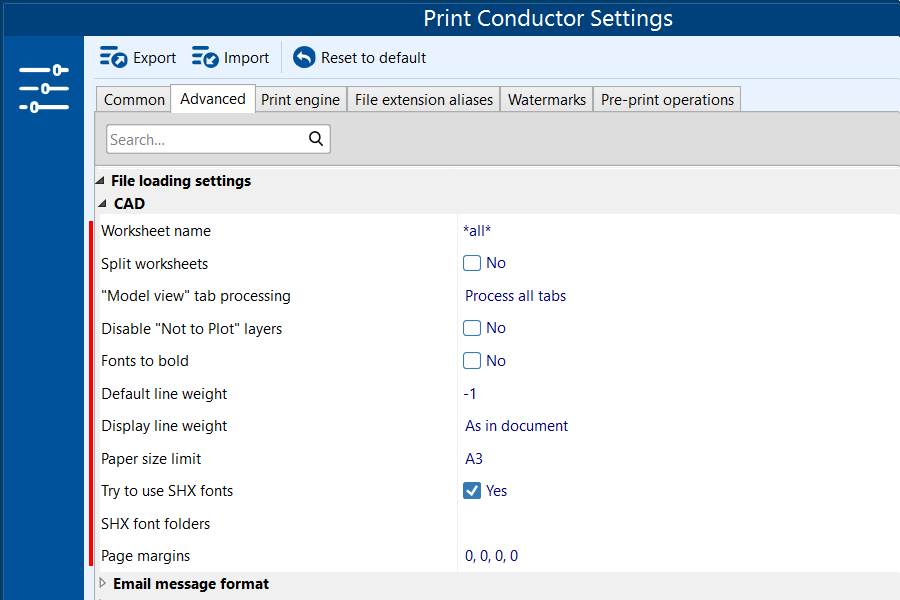Switch to the Common tab
Viewport: 900px width, 600px height.
click(133, 99)
